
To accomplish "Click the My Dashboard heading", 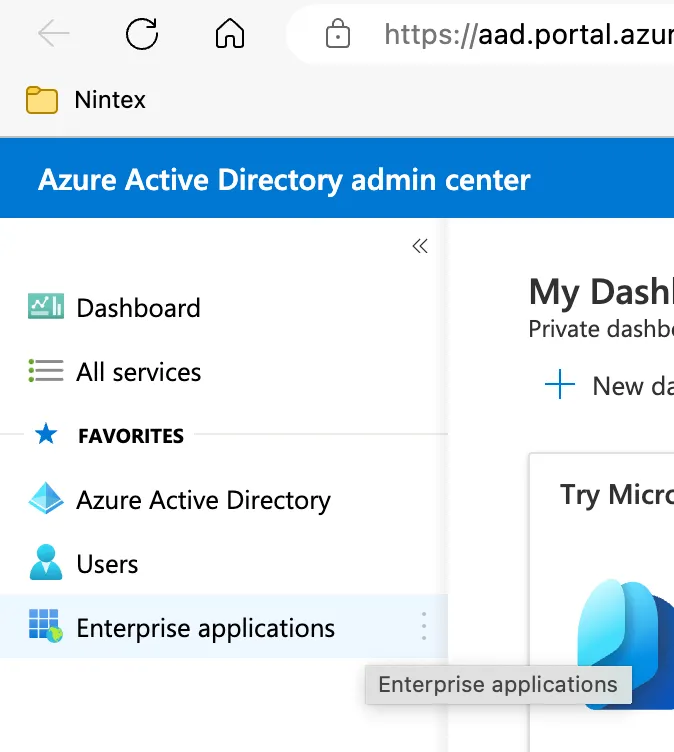I will tap(601, 291).
